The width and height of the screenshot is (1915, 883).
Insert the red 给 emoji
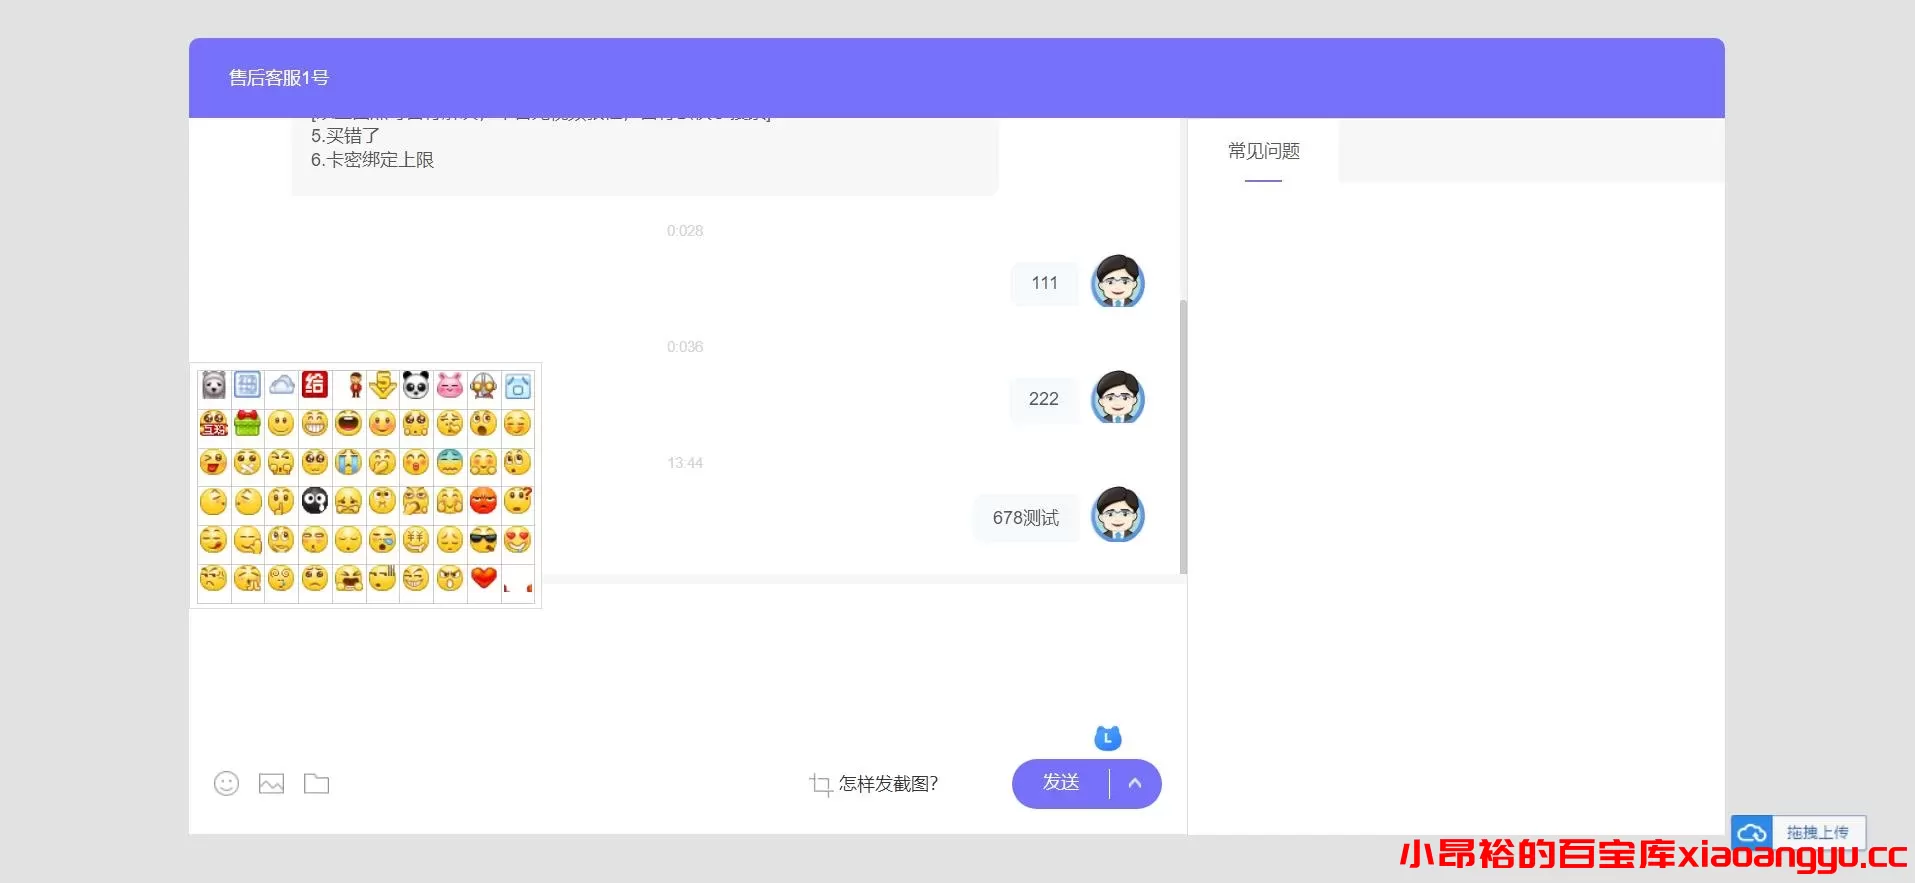[x=315, y=384]
